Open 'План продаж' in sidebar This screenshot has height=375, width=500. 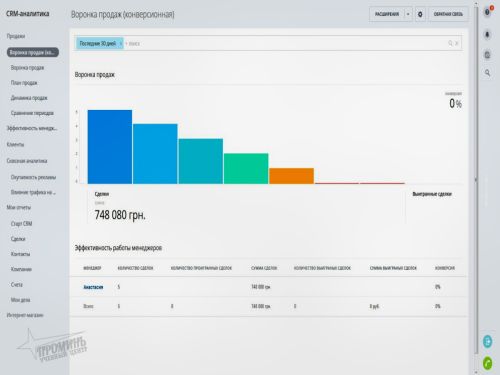click(24, 83)
